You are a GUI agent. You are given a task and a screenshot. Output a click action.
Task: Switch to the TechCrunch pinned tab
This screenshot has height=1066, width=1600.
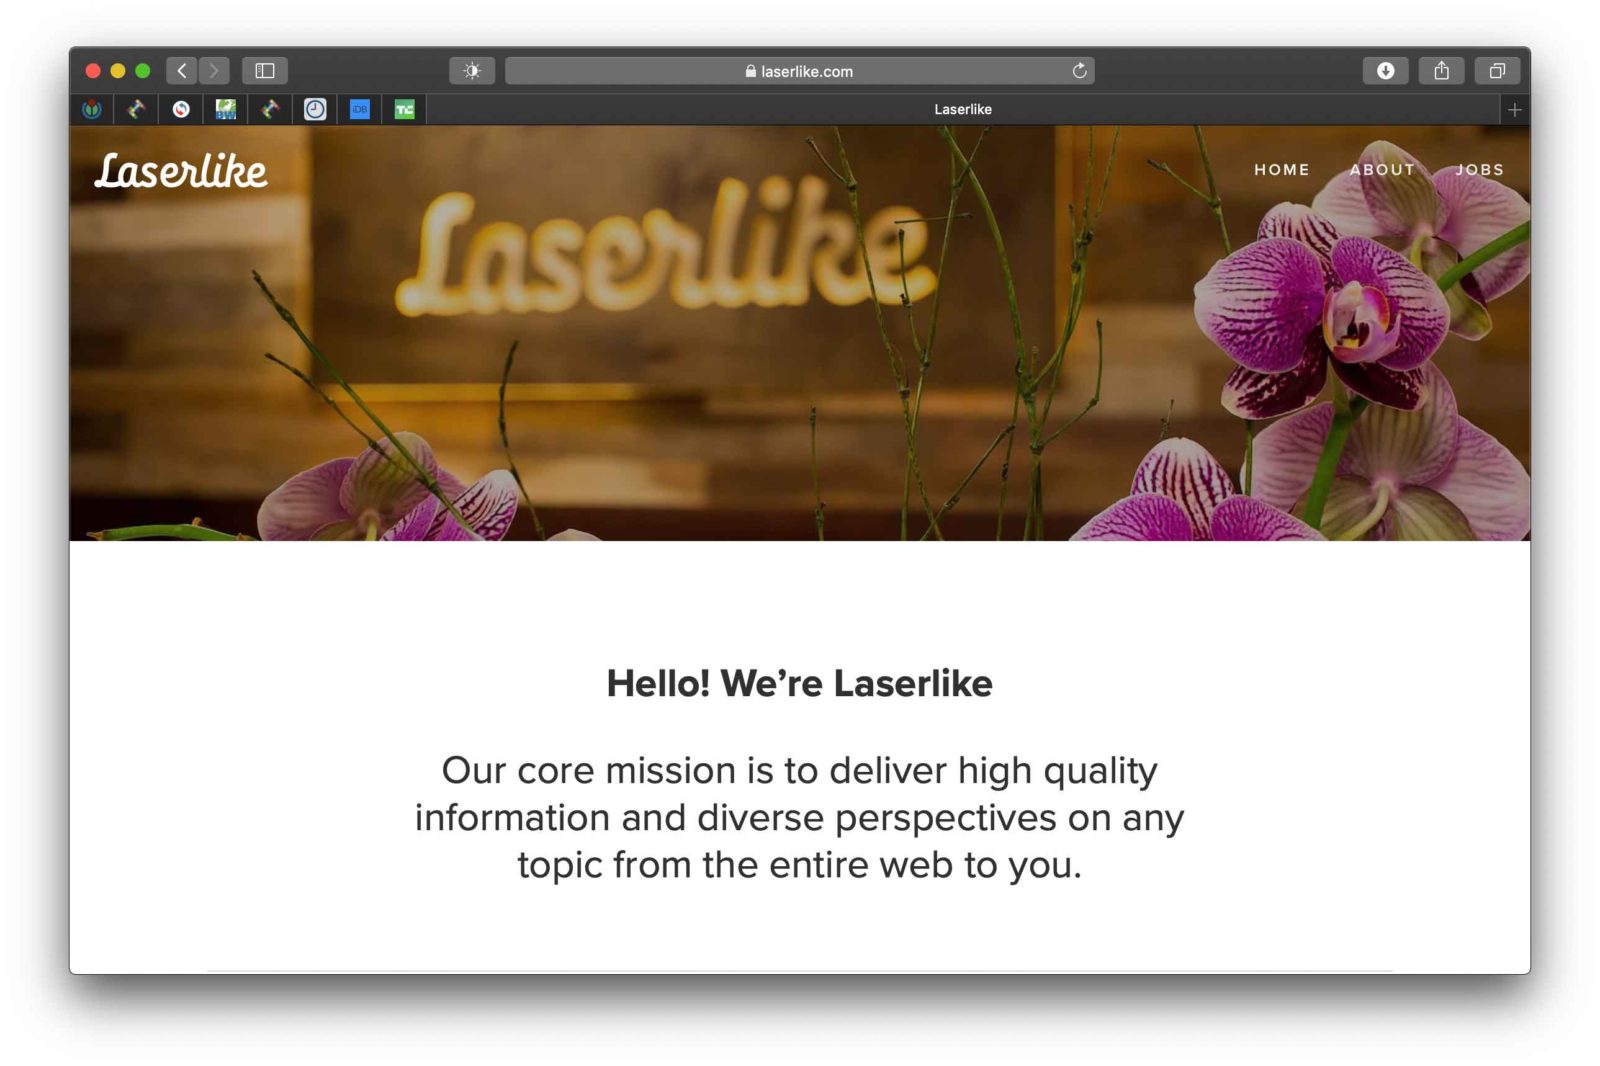(404, 110)
